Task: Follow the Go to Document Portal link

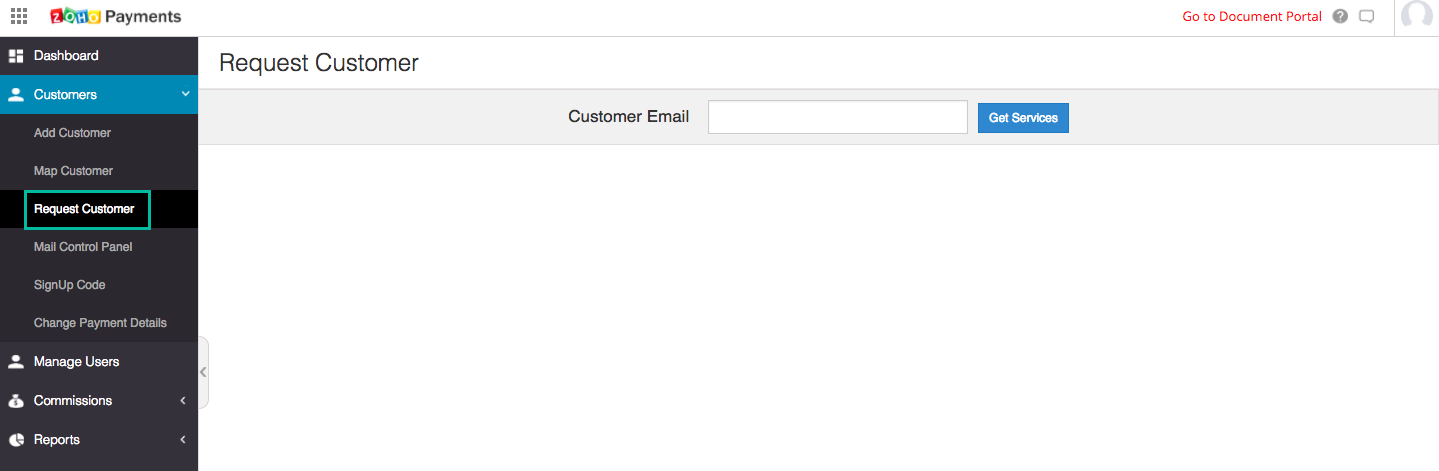Action: click(x=1252, y=16)
